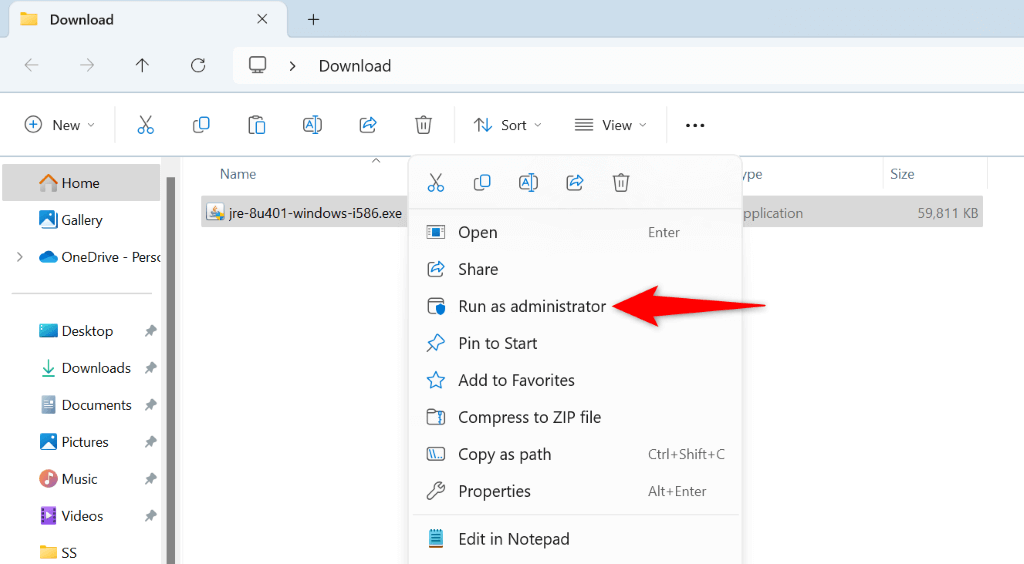Open the Sort dropdown
1024x564 pixels.
507,125
